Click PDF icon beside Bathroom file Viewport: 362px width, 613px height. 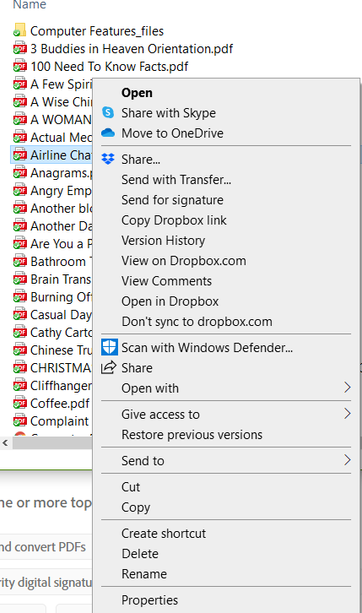[x=20, y=261]
